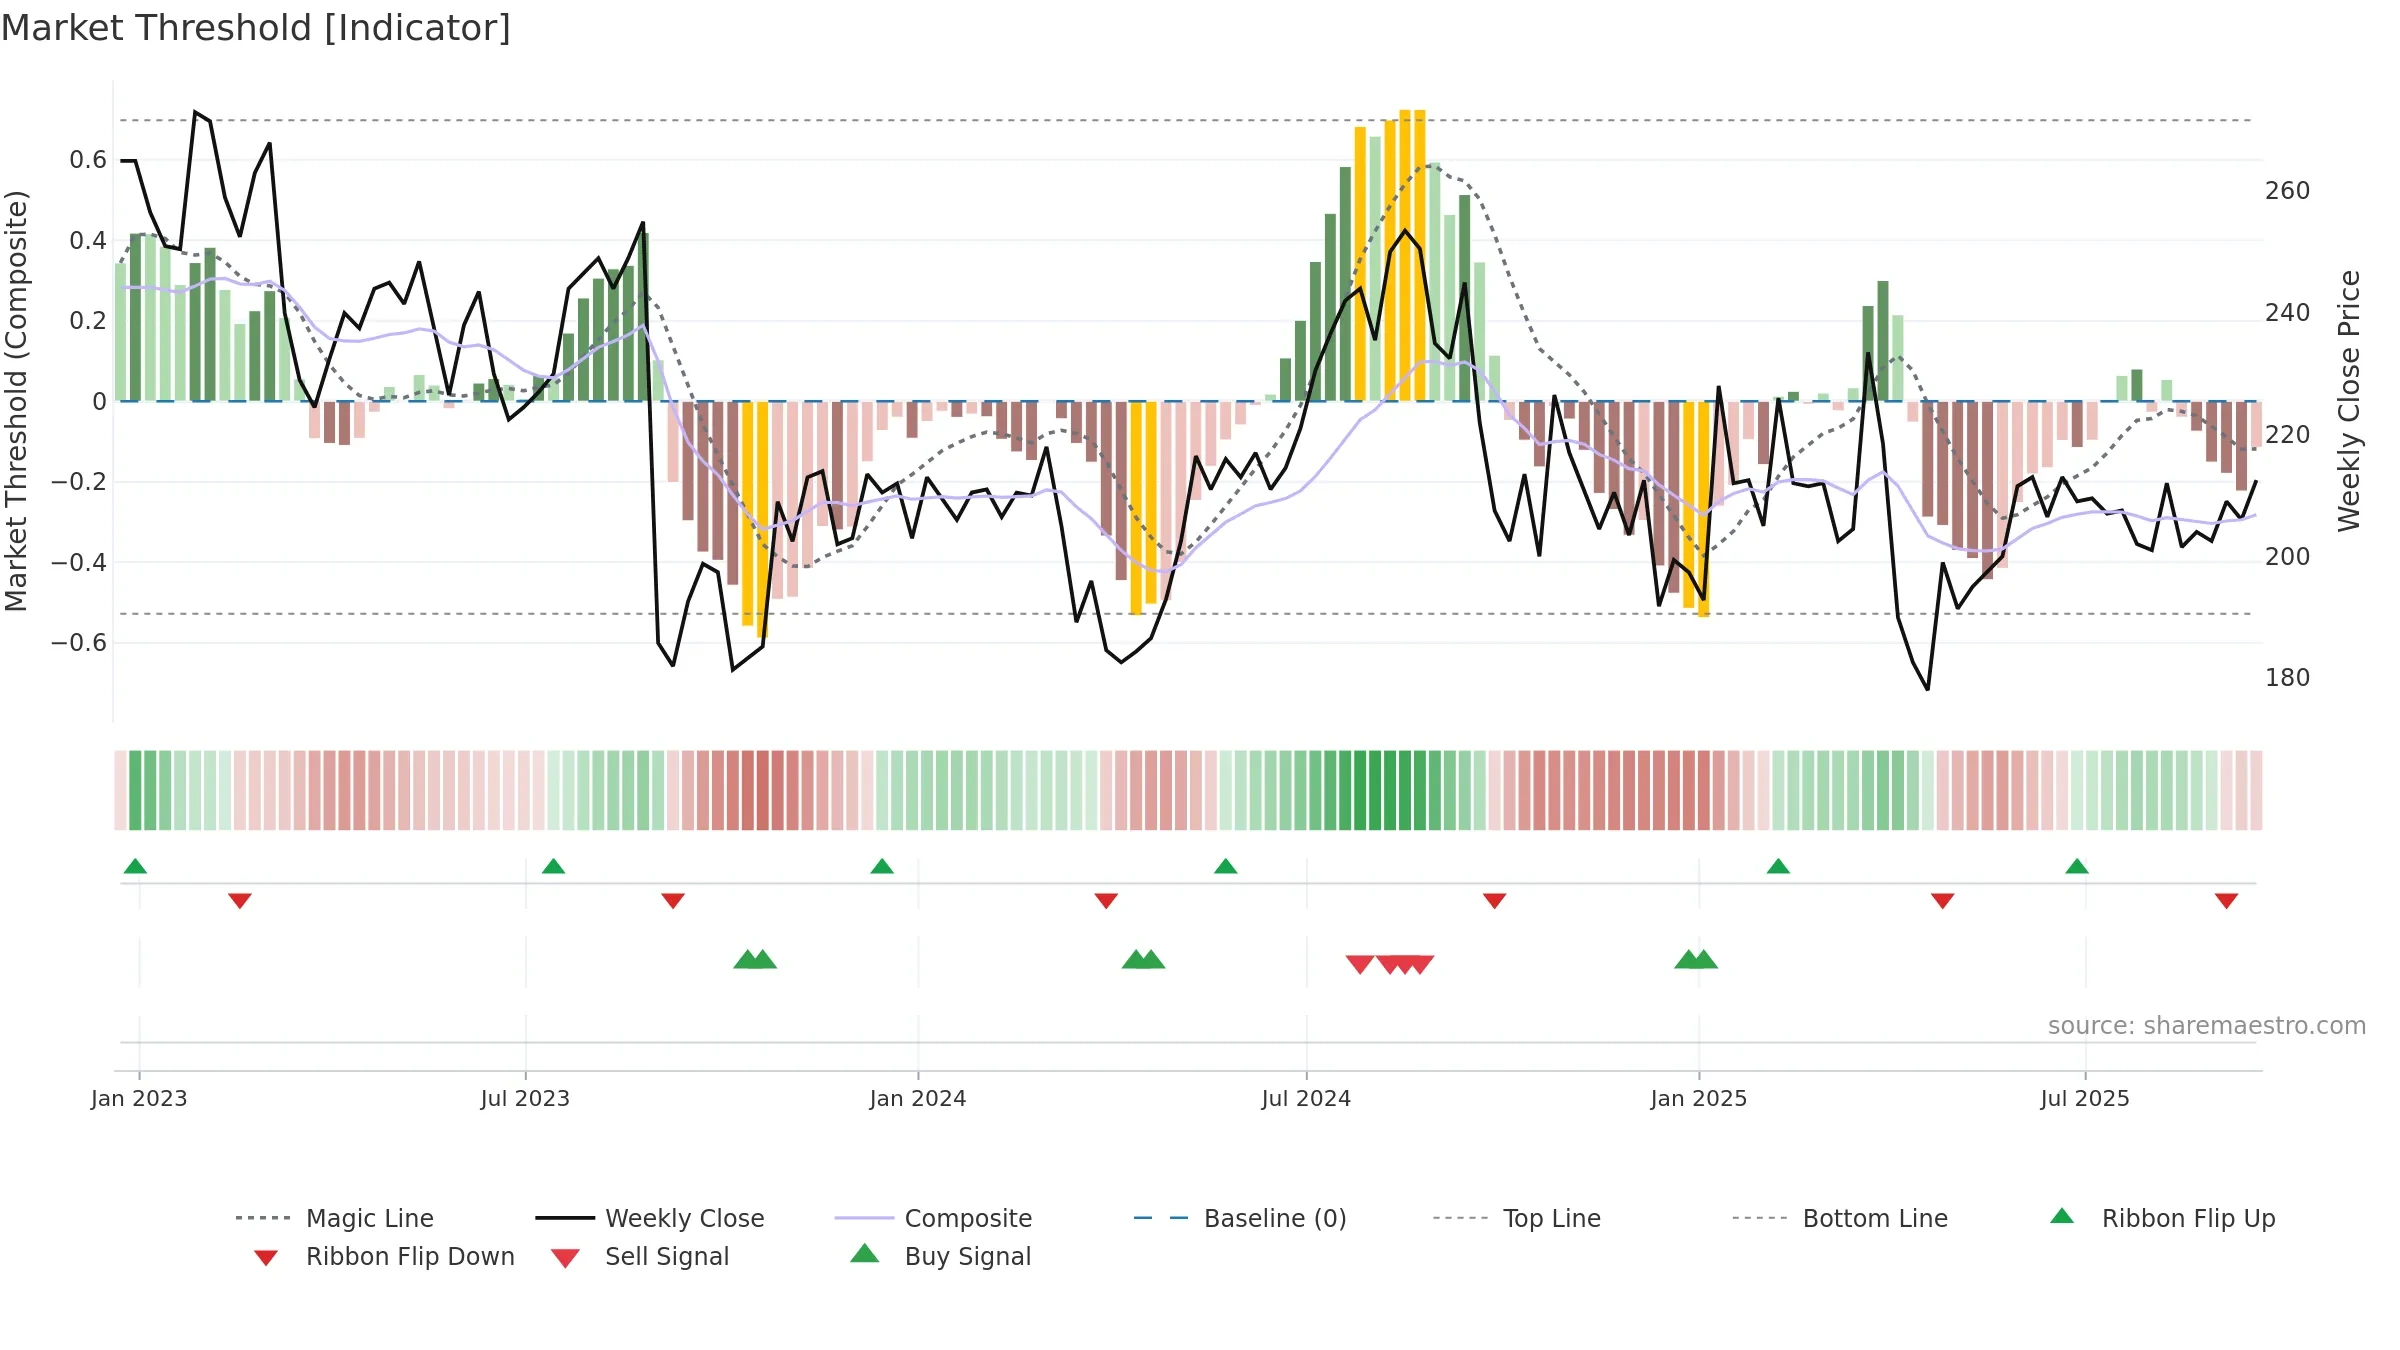Image resolution: width=2400 pixels, height=1350 pixels.
Task: Click the Jan 2024 x-axis label
Action: (x=918, y=1098)
